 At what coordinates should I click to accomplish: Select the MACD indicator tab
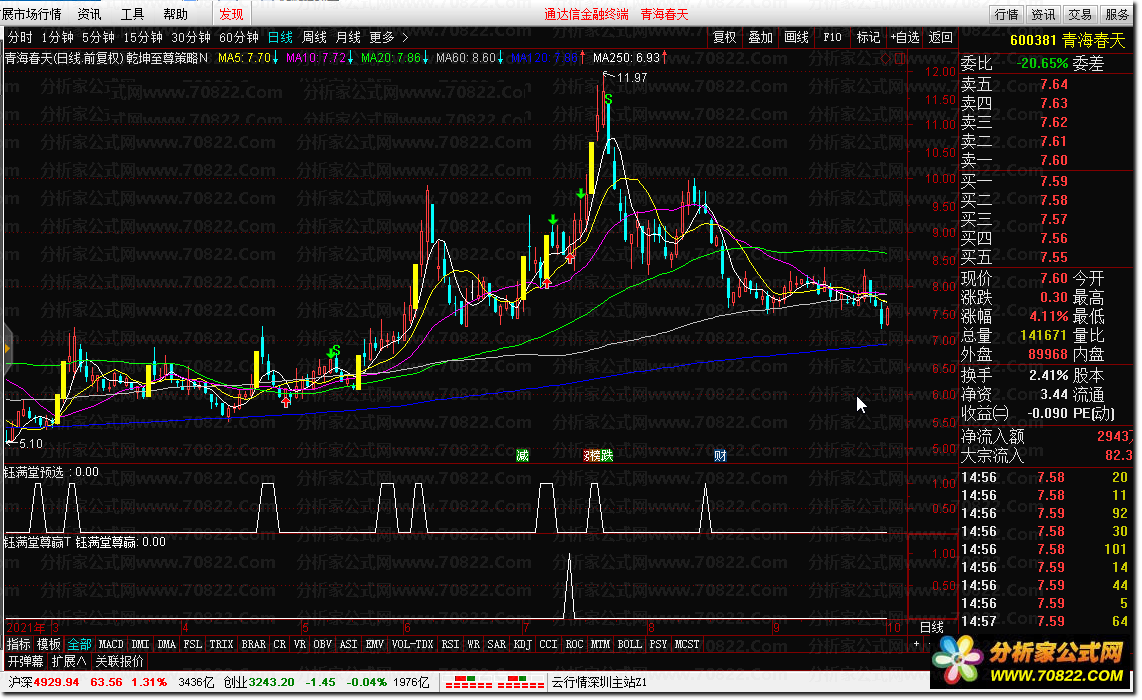pos(111,644)
